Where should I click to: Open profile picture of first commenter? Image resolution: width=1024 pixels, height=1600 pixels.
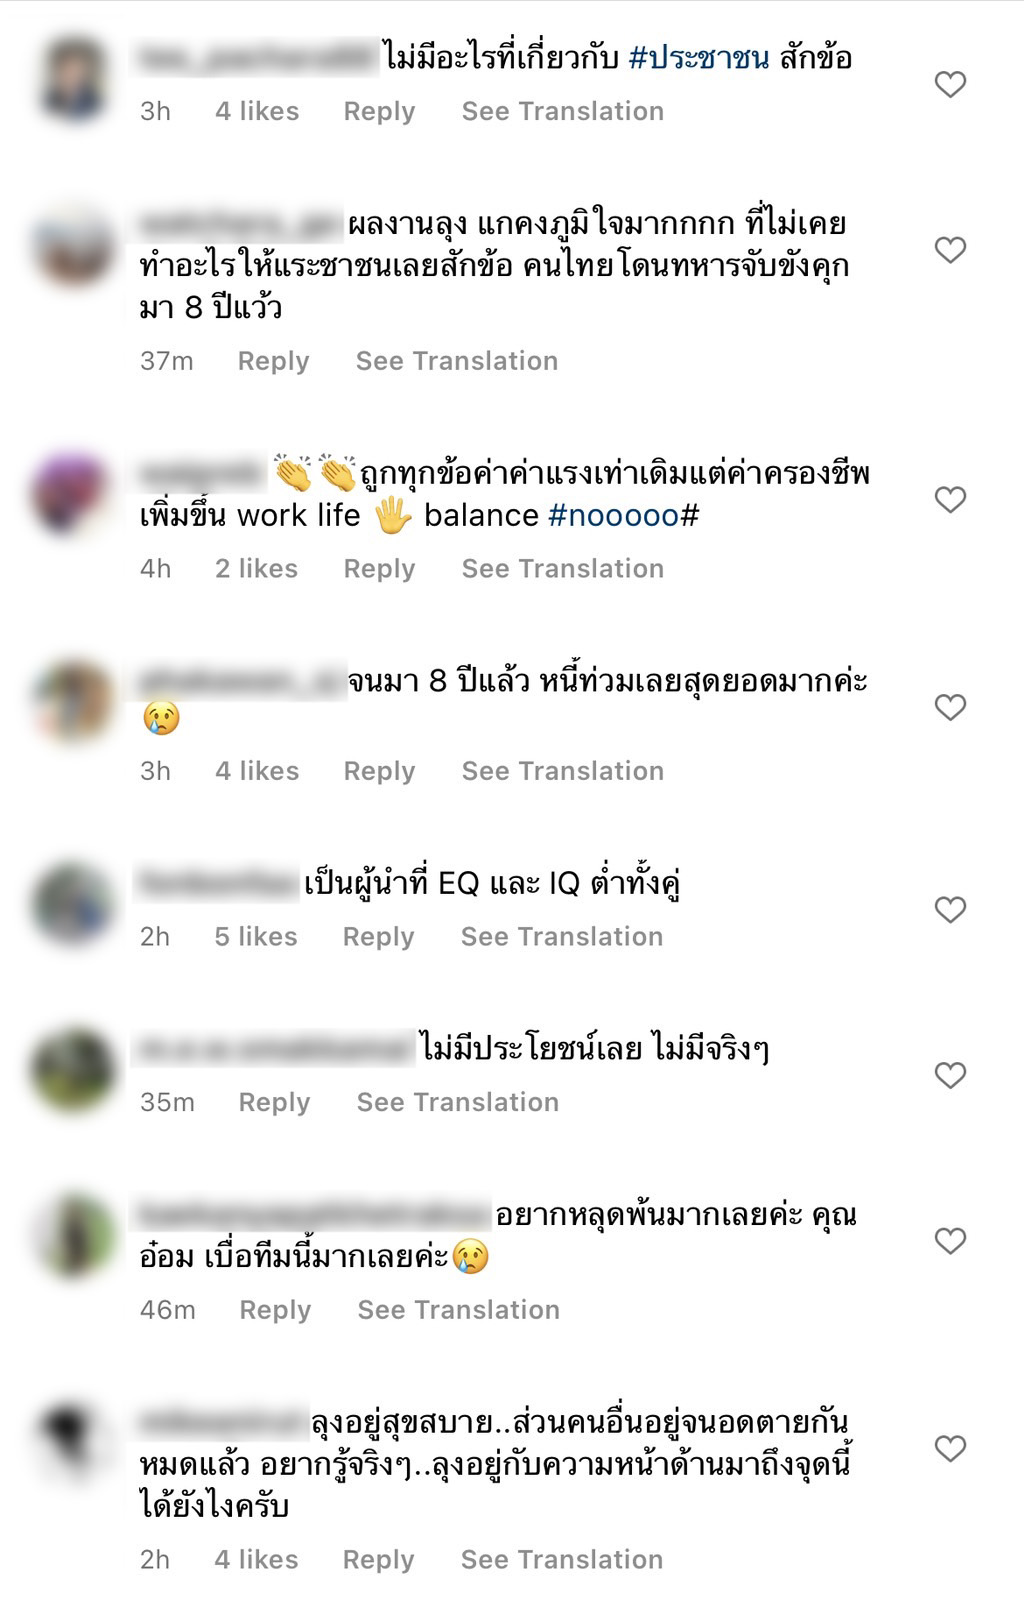[x=73, y=80]
